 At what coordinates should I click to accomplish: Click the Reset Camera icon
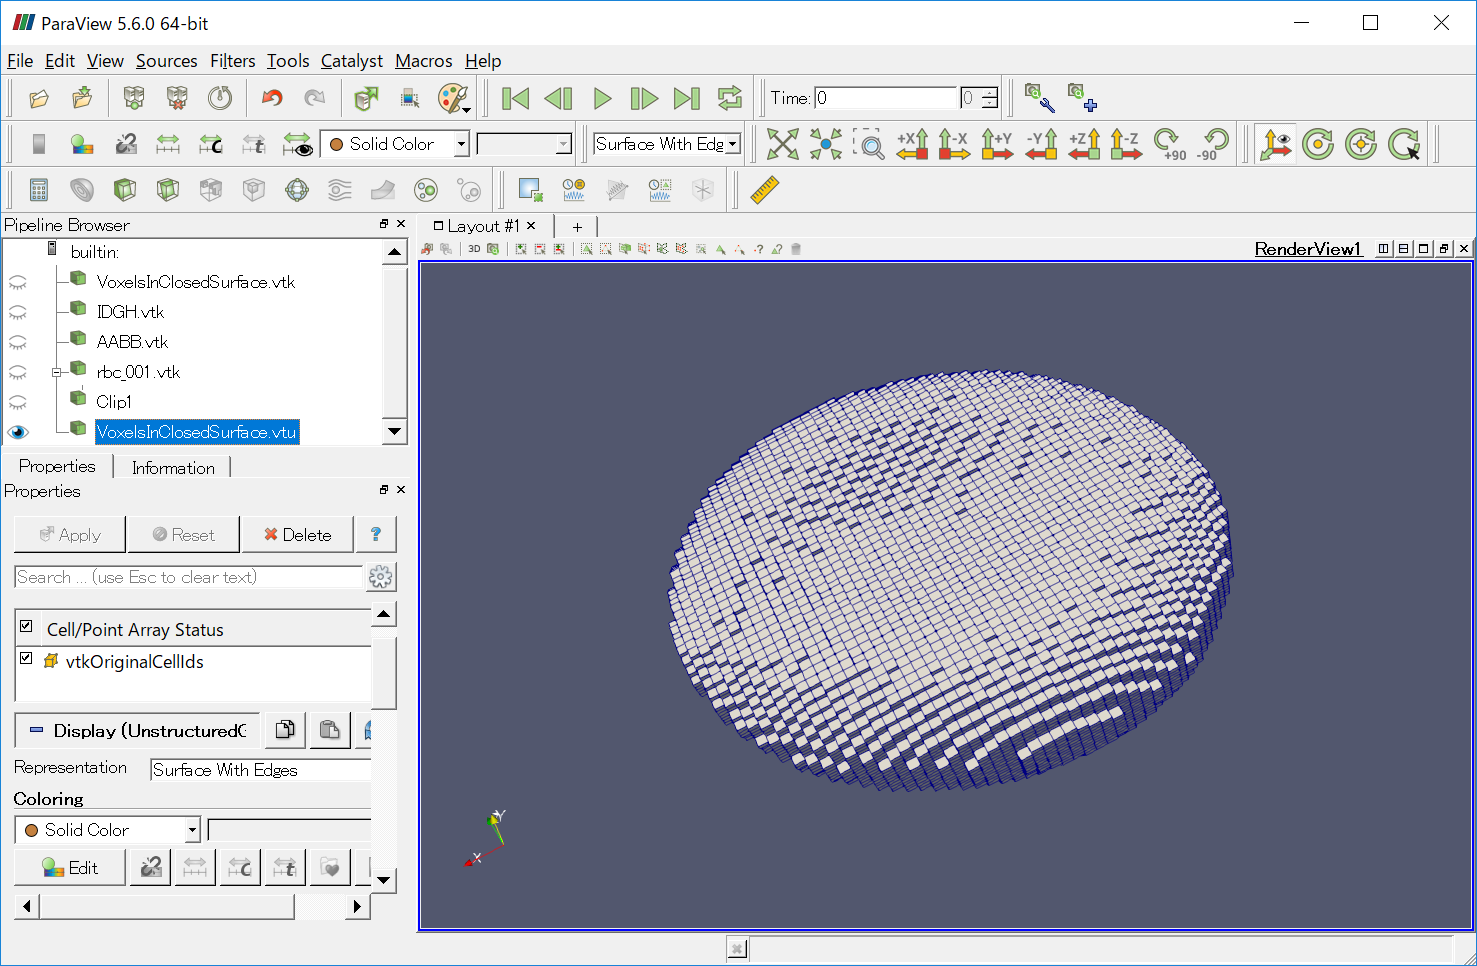(782, 144)
